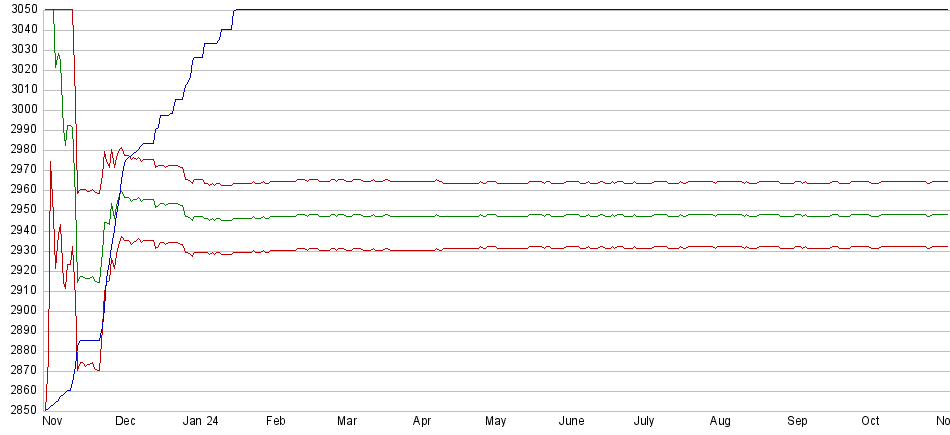Click the Dec label on the x-axis

click(125, 422)
